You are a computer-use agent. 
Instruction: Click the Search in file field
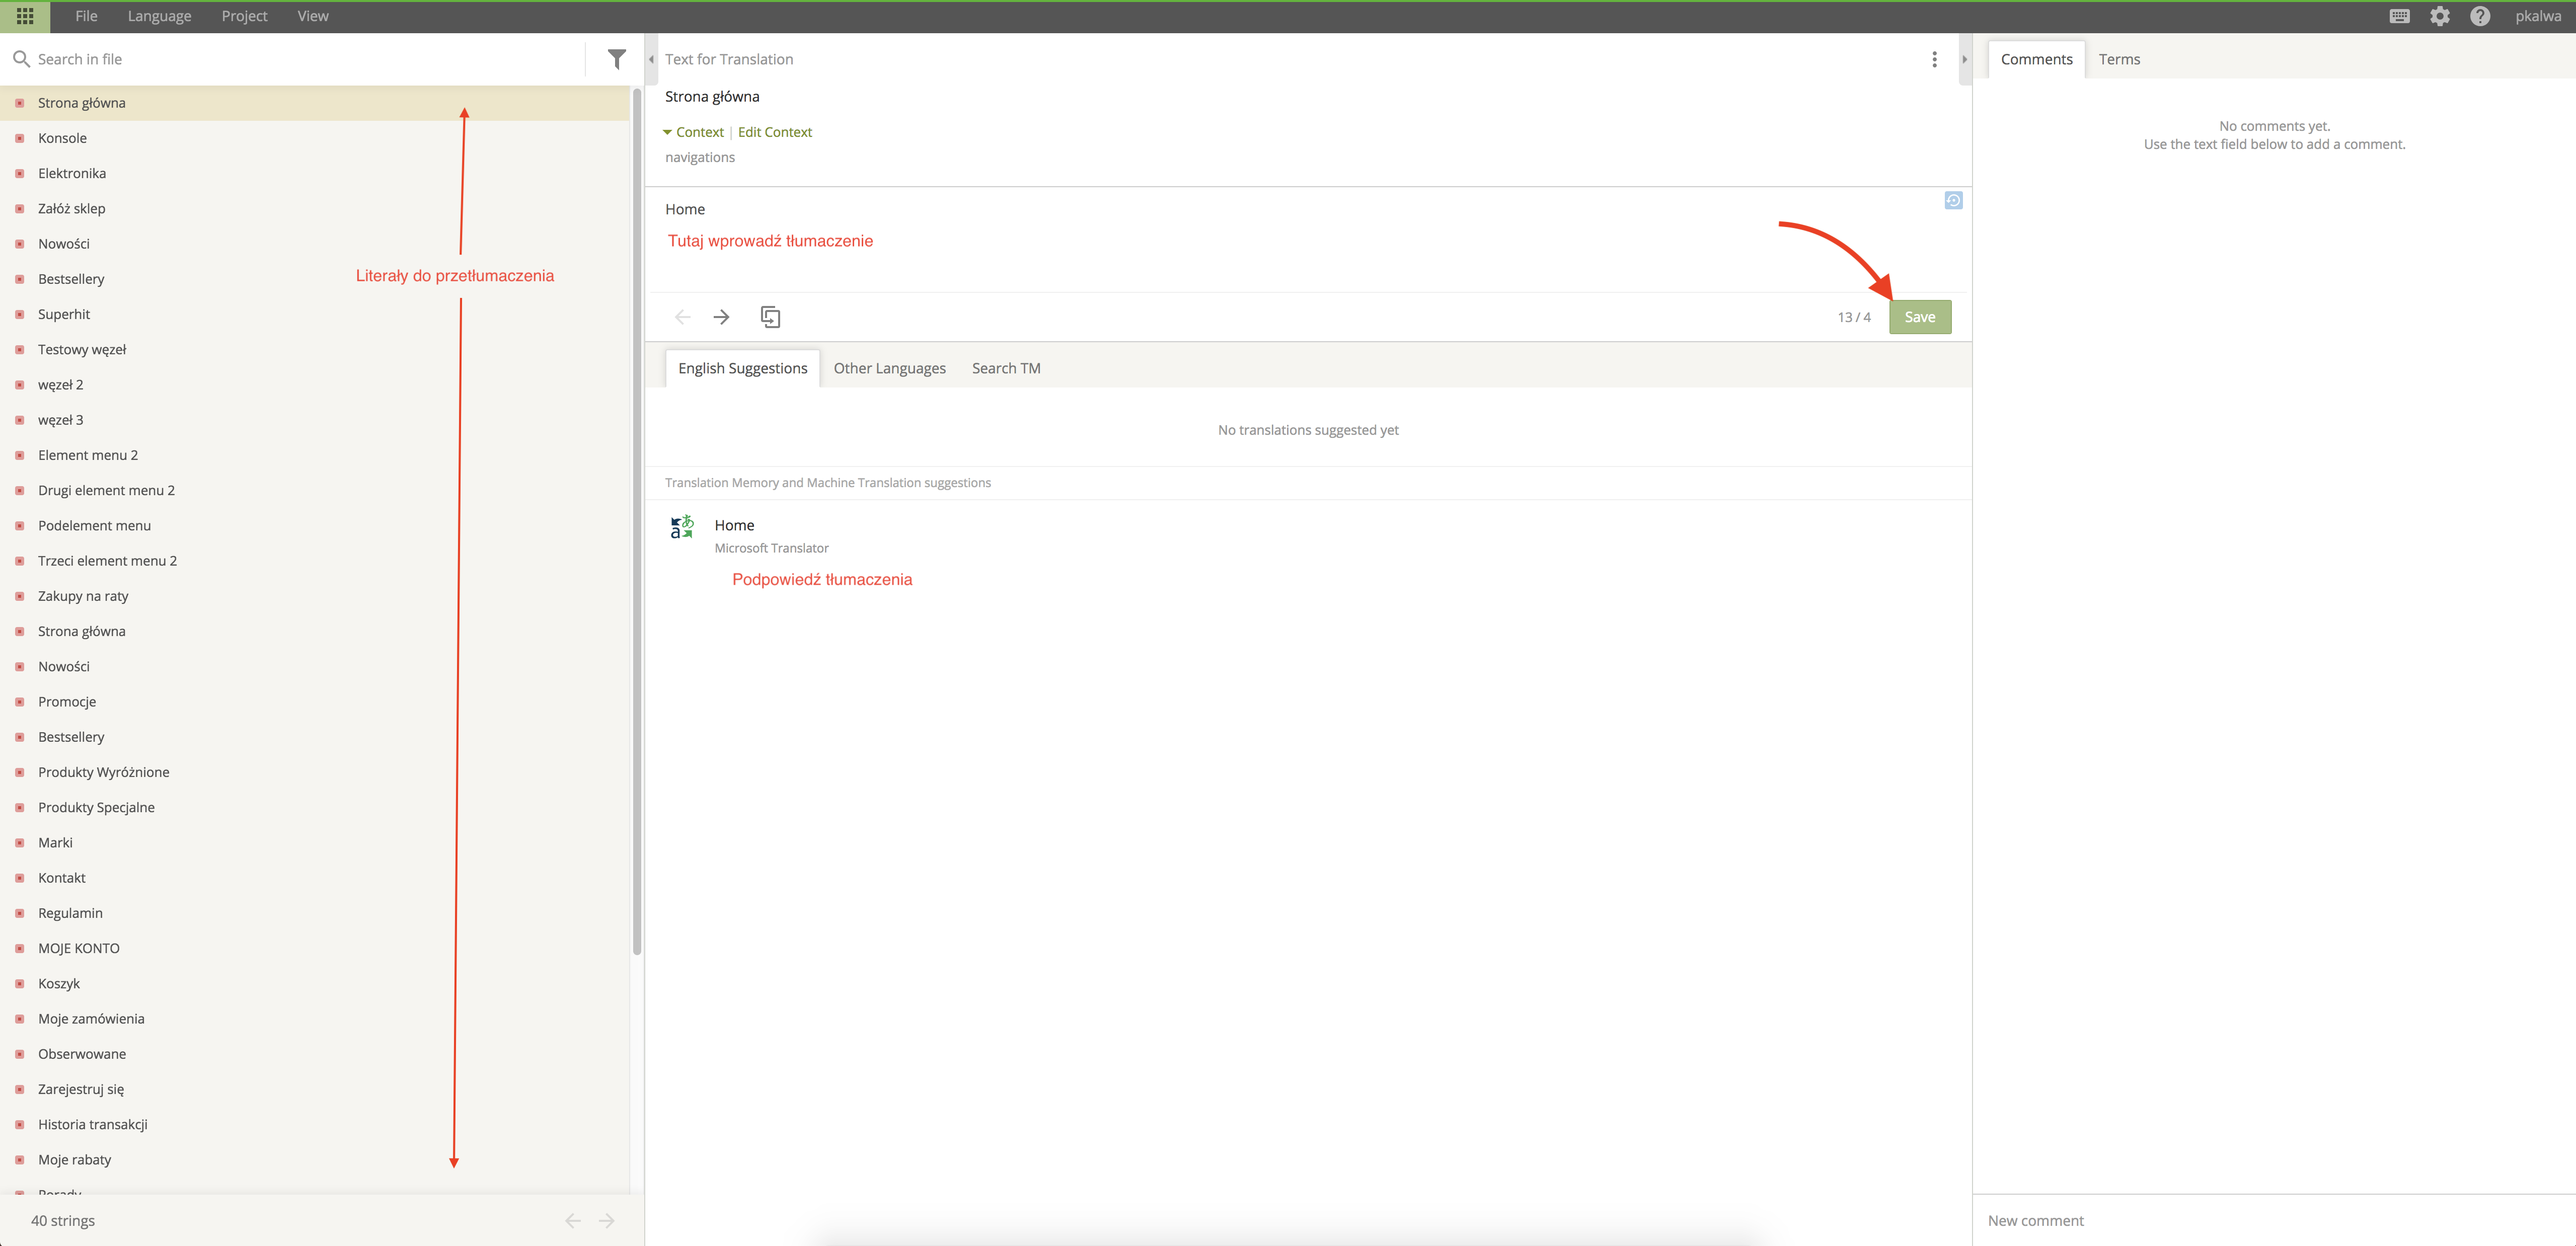300,59
